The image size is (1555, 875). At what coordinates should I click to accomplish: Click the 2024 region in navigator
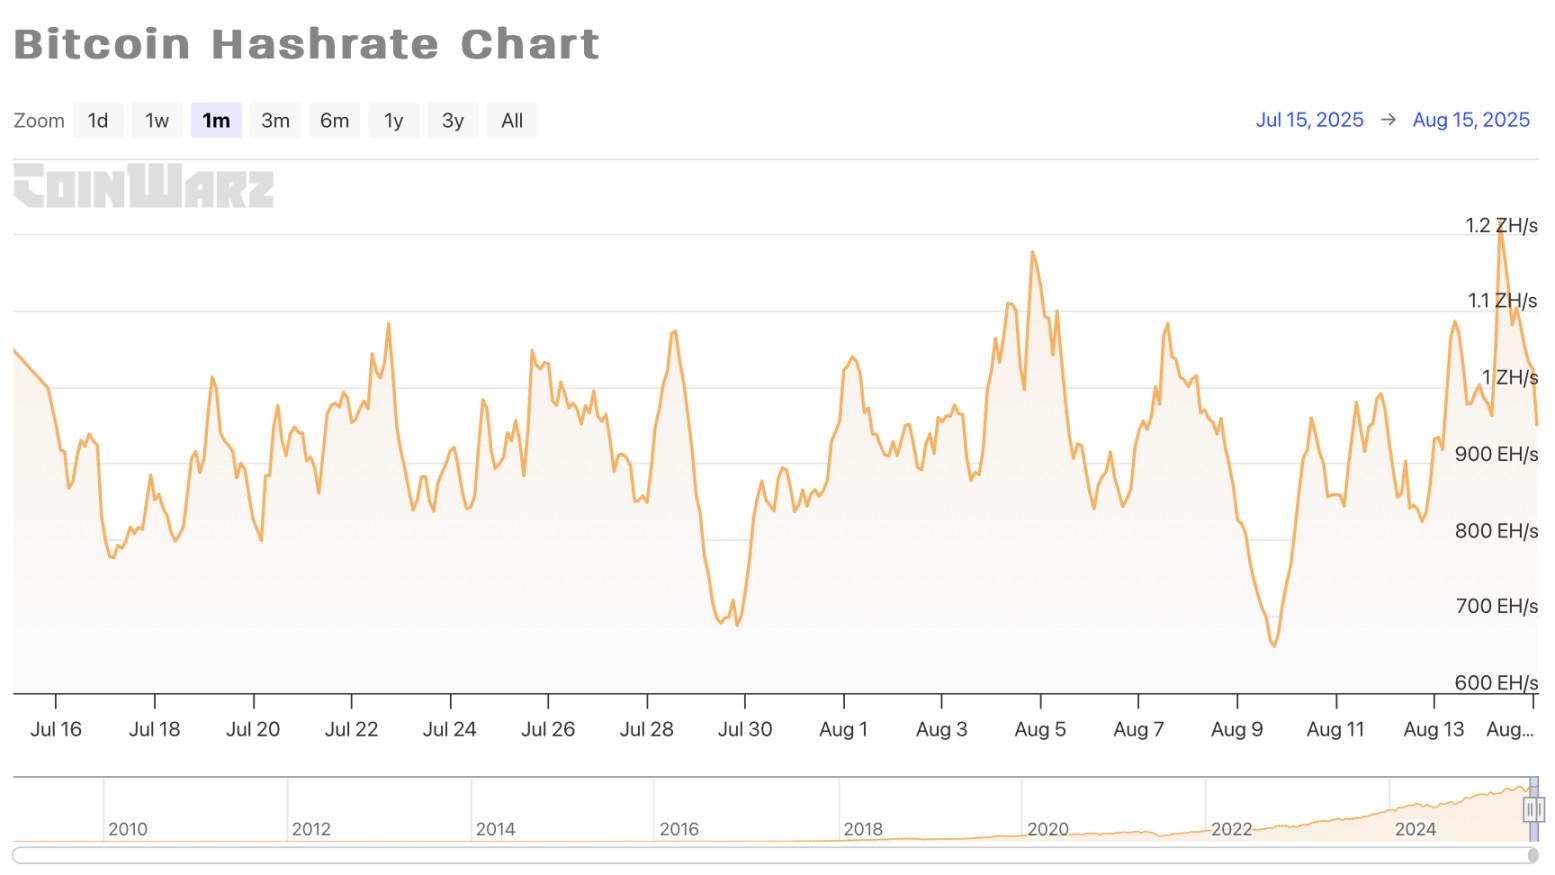coord(1415,828)
